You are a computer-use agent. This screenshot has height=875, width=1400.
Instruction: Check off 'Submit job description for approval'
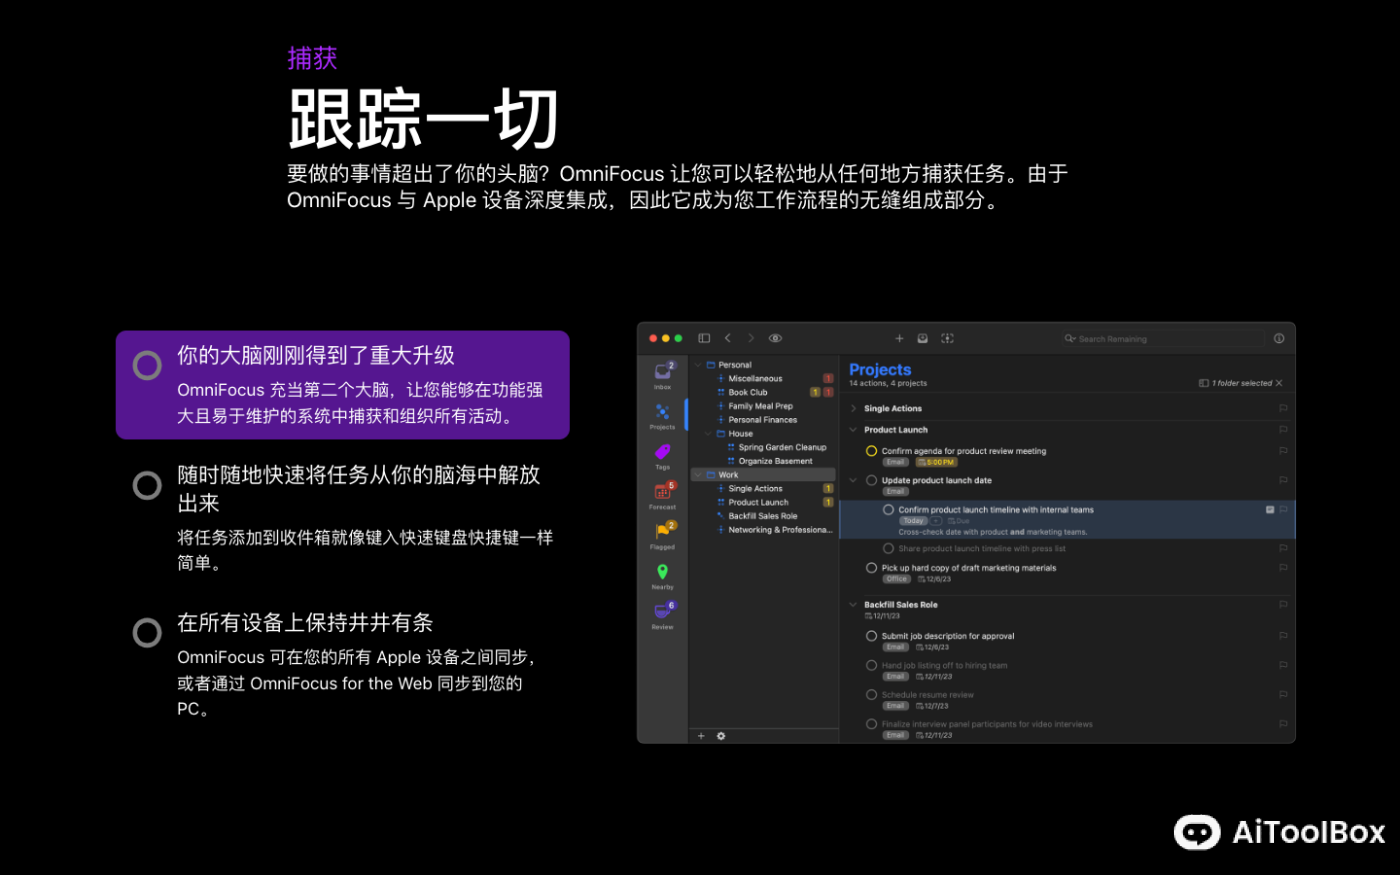[871, 636]
